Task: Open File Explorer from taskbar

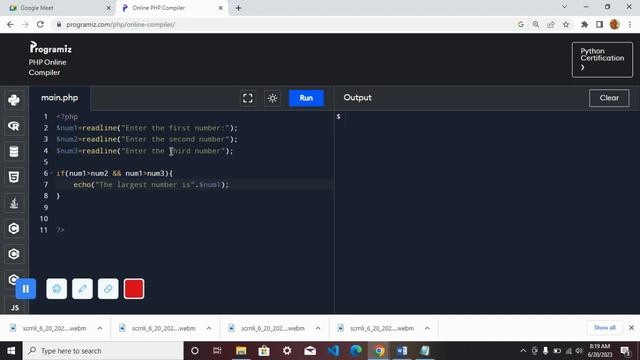Action: click(x=241, y=351)
